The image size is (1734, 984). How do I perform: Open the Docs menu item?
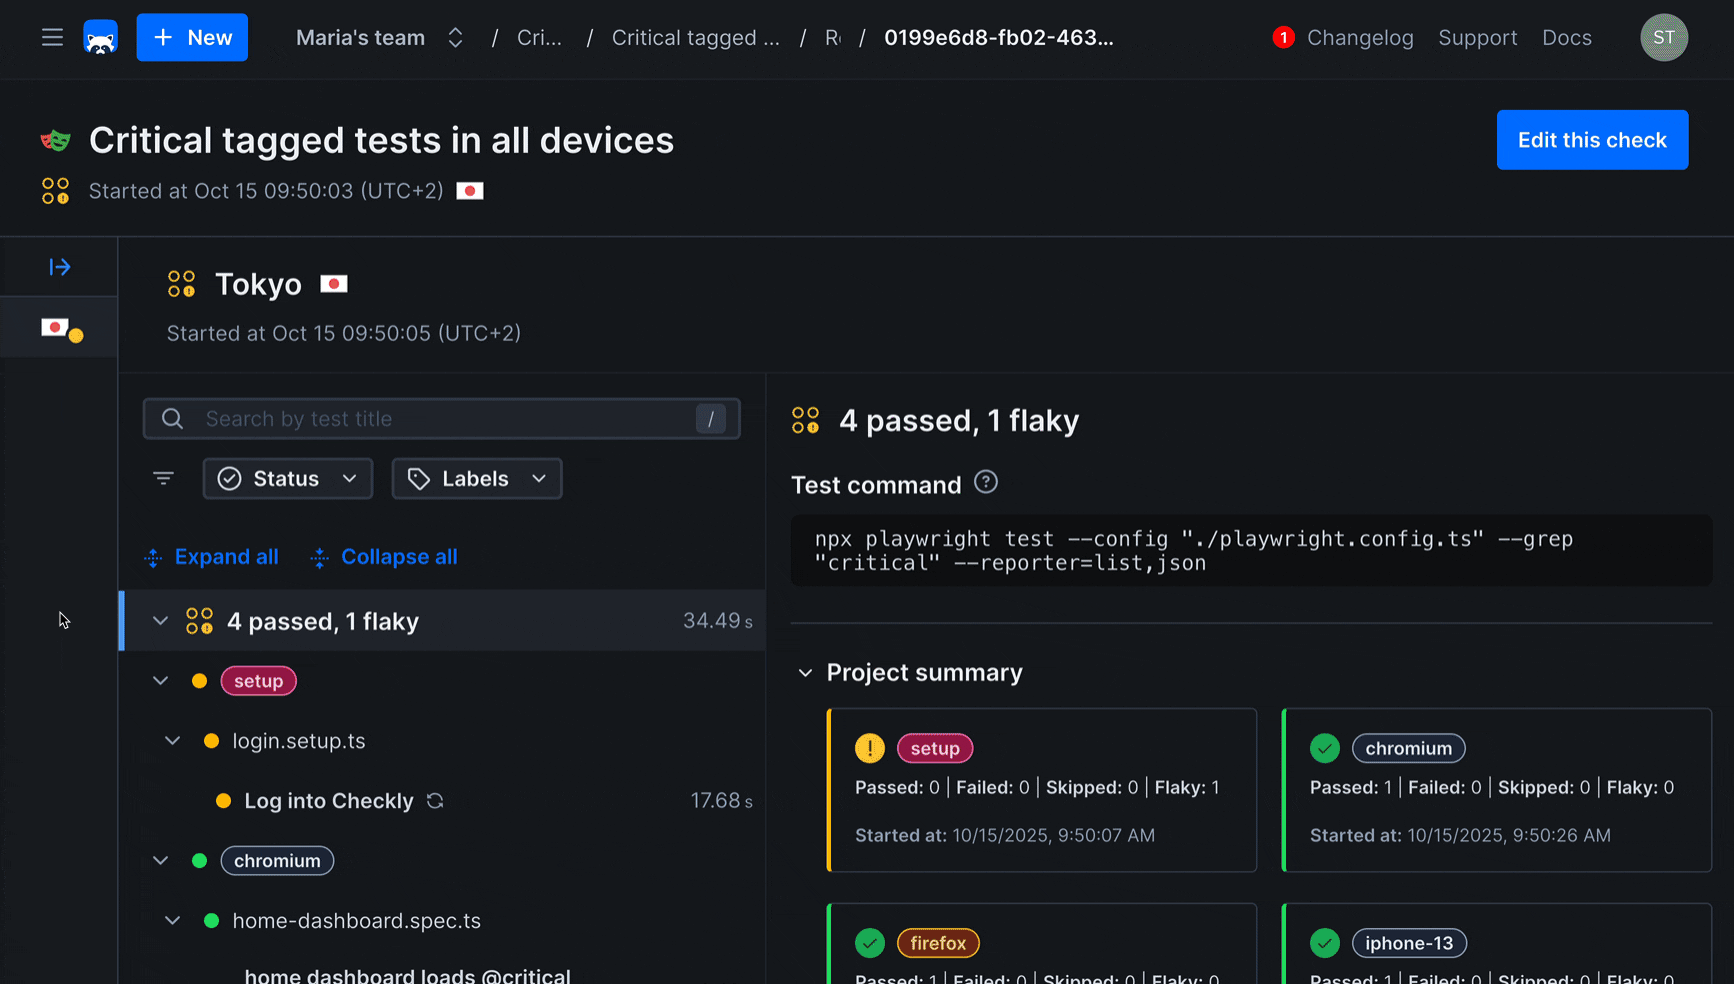tap(1566, 37)
